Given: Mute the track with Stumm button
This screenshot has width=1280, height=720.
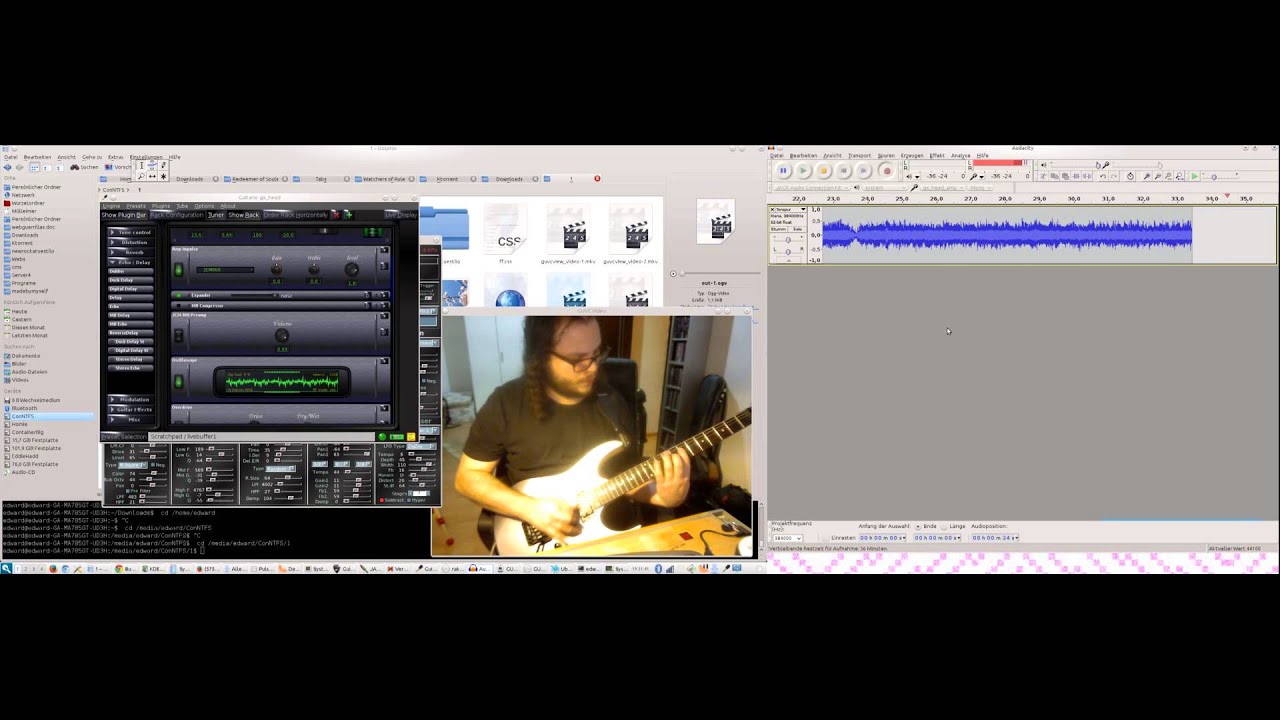Looking at the screenshot, I should point(779,229).
